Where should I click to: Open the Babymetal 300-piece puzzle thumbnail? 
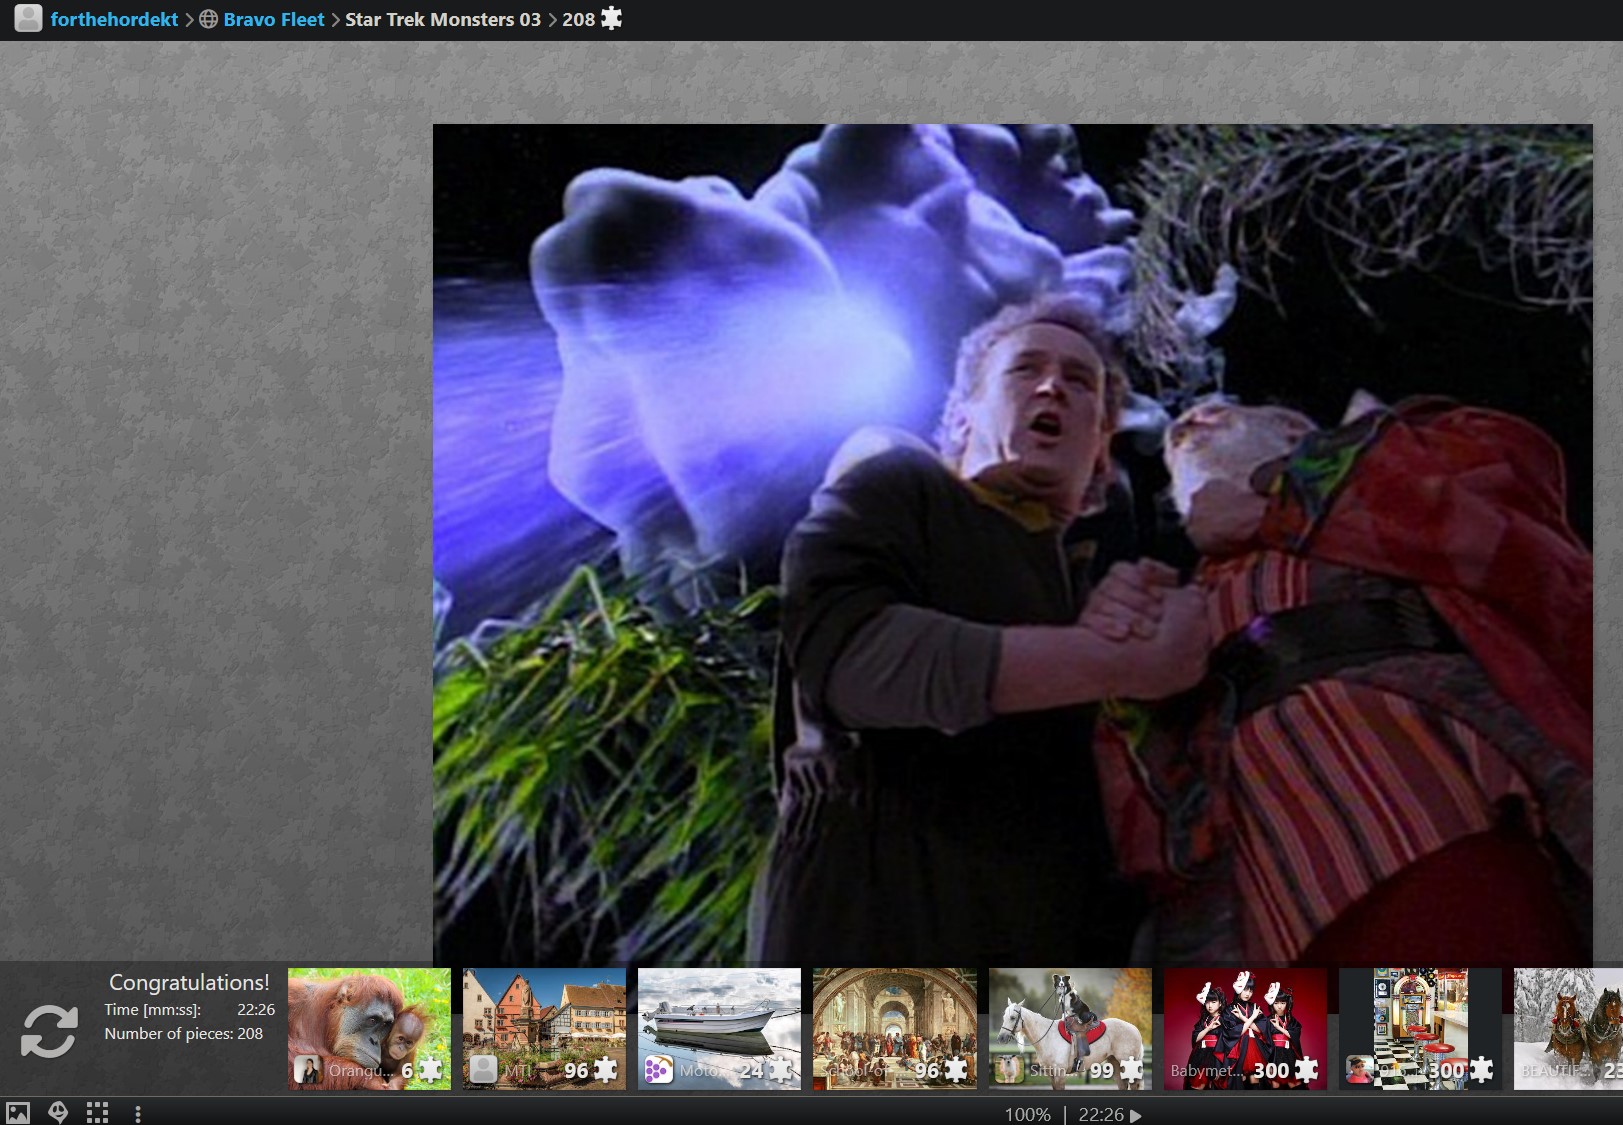click(1245, 1028)
